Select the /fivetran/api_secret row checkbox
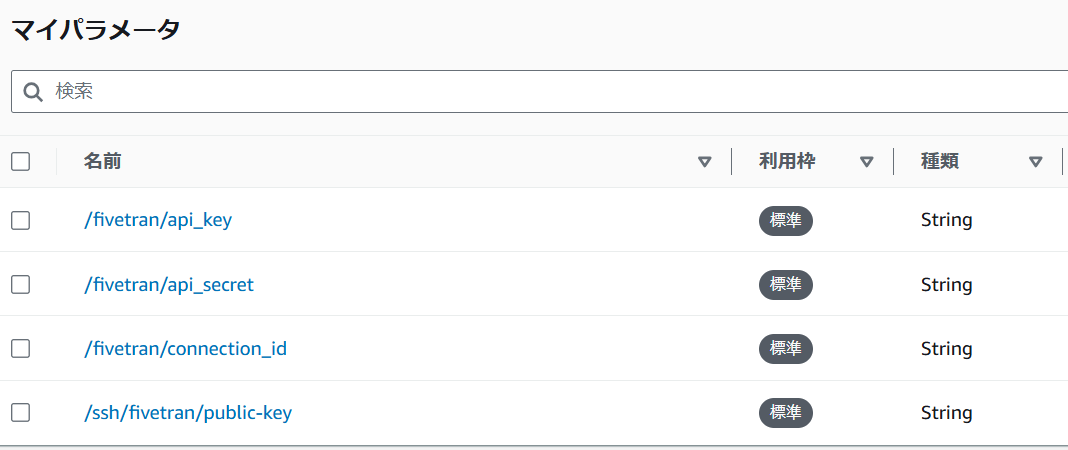Screen dimensions: 1068x450 [20, 284]
